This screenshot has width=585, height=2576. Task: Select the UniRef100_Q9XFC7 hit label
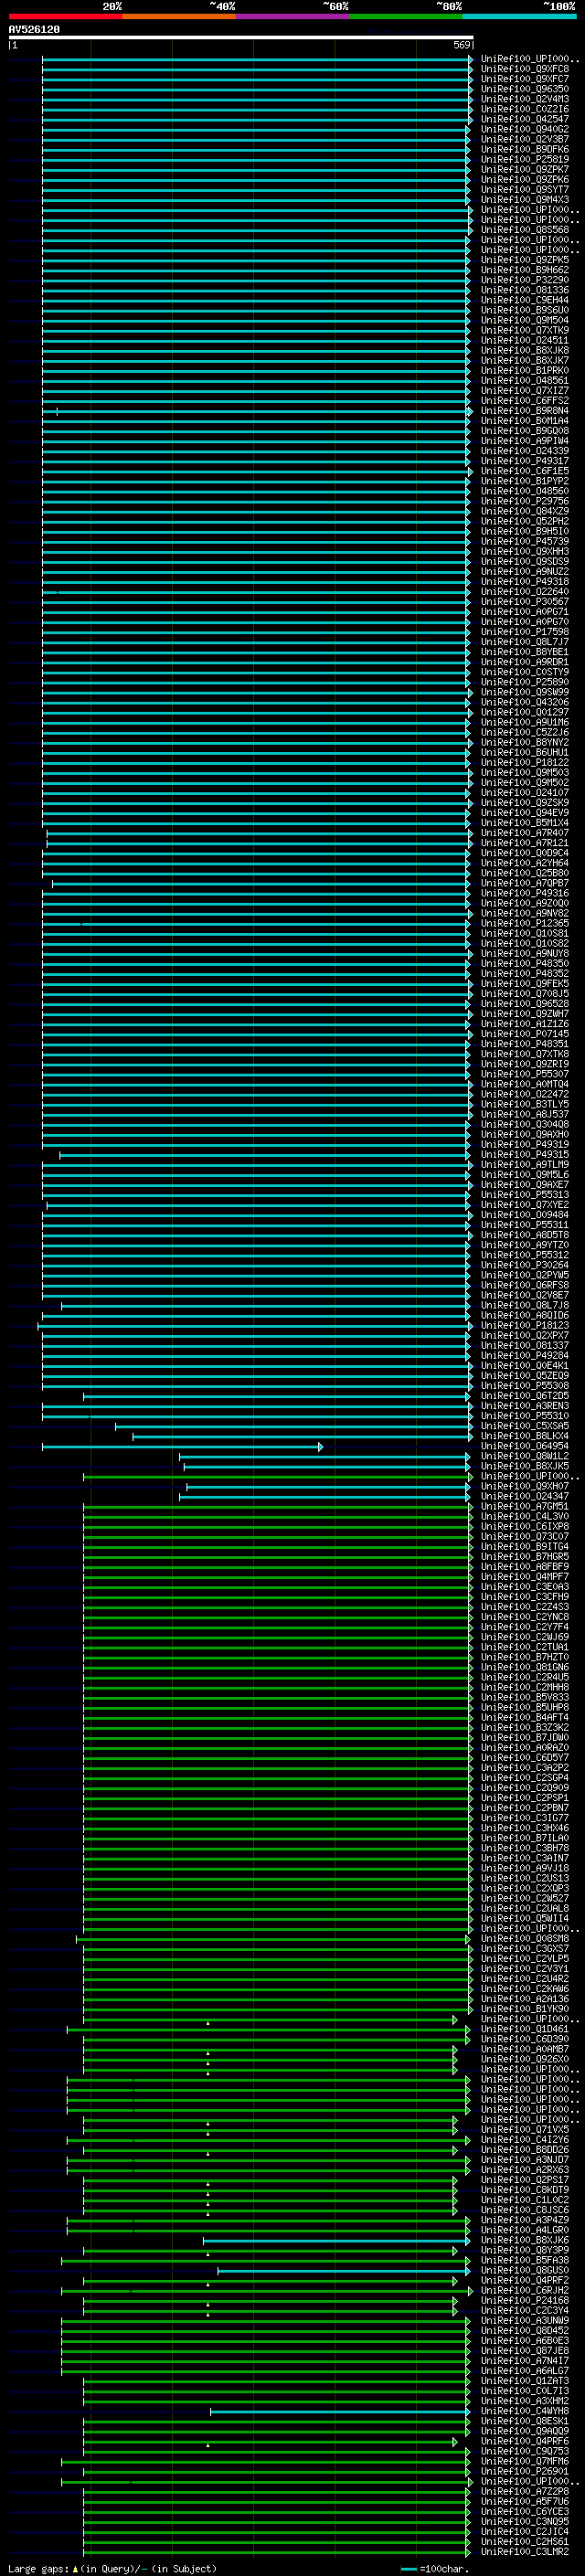tap(525, 79)
